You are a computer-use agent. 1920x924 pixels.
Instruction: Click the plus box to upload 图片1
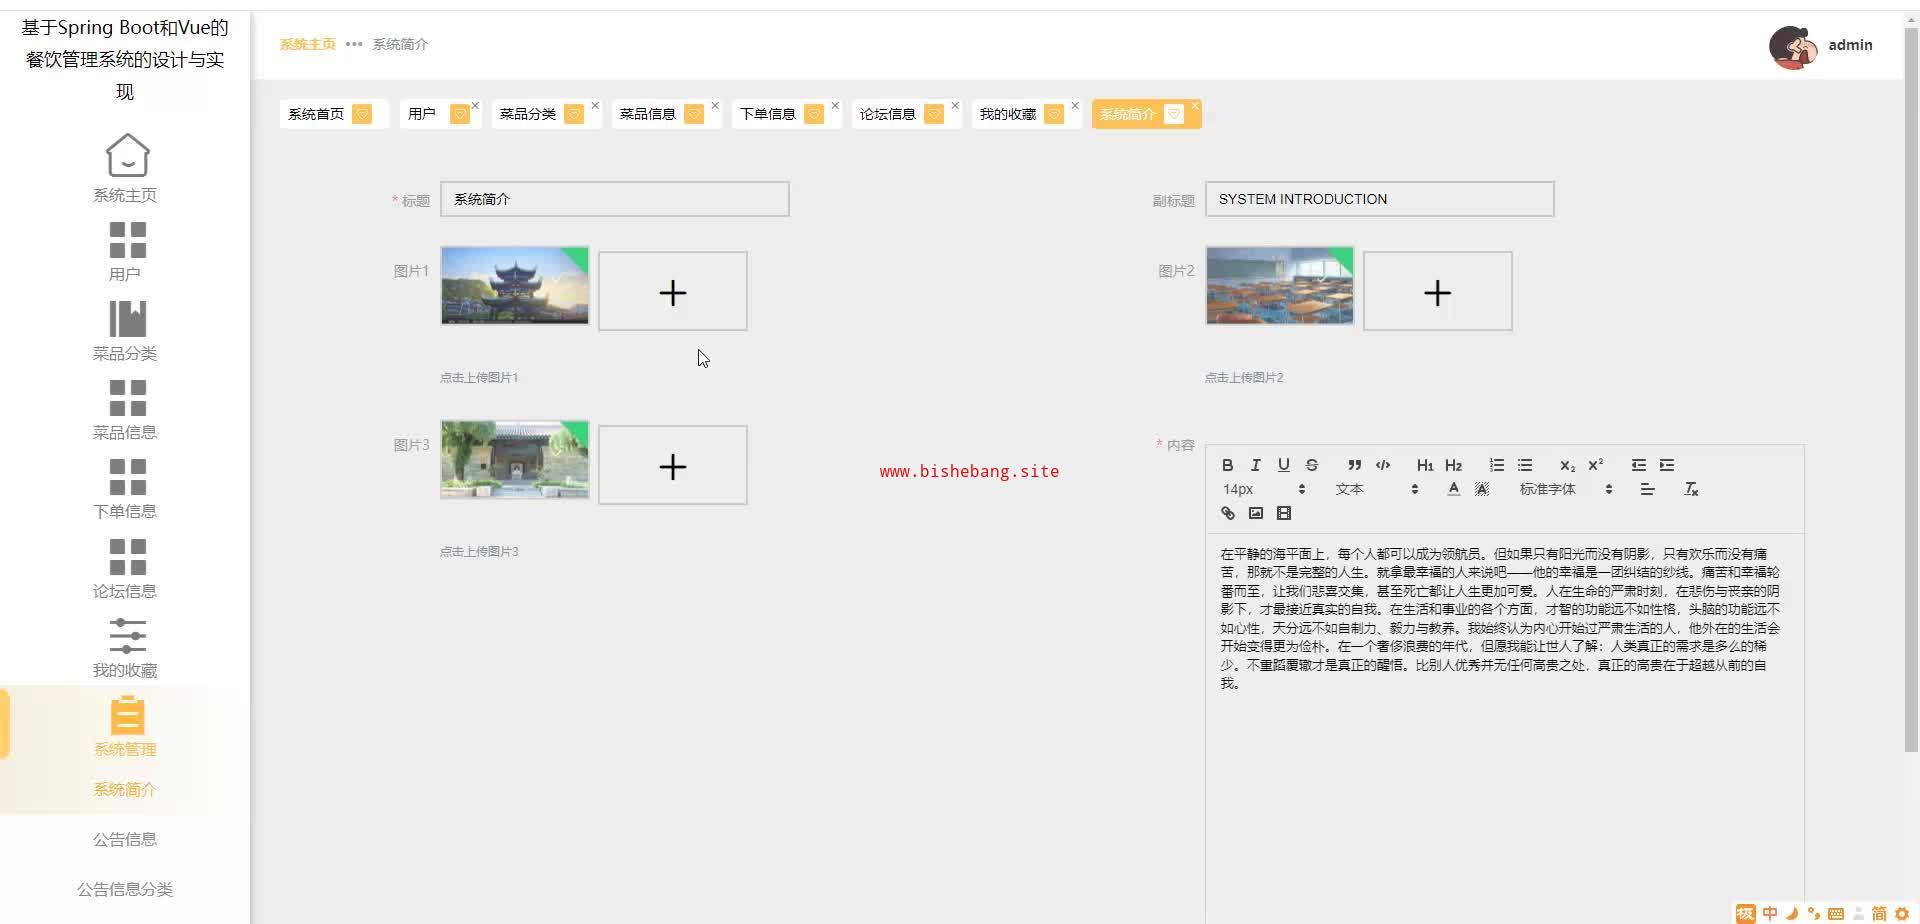[x=672, y=291]
